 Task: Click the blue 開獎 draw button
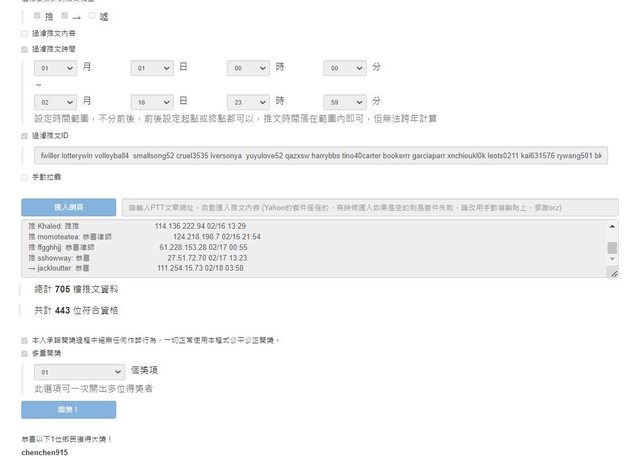point(69,410)
